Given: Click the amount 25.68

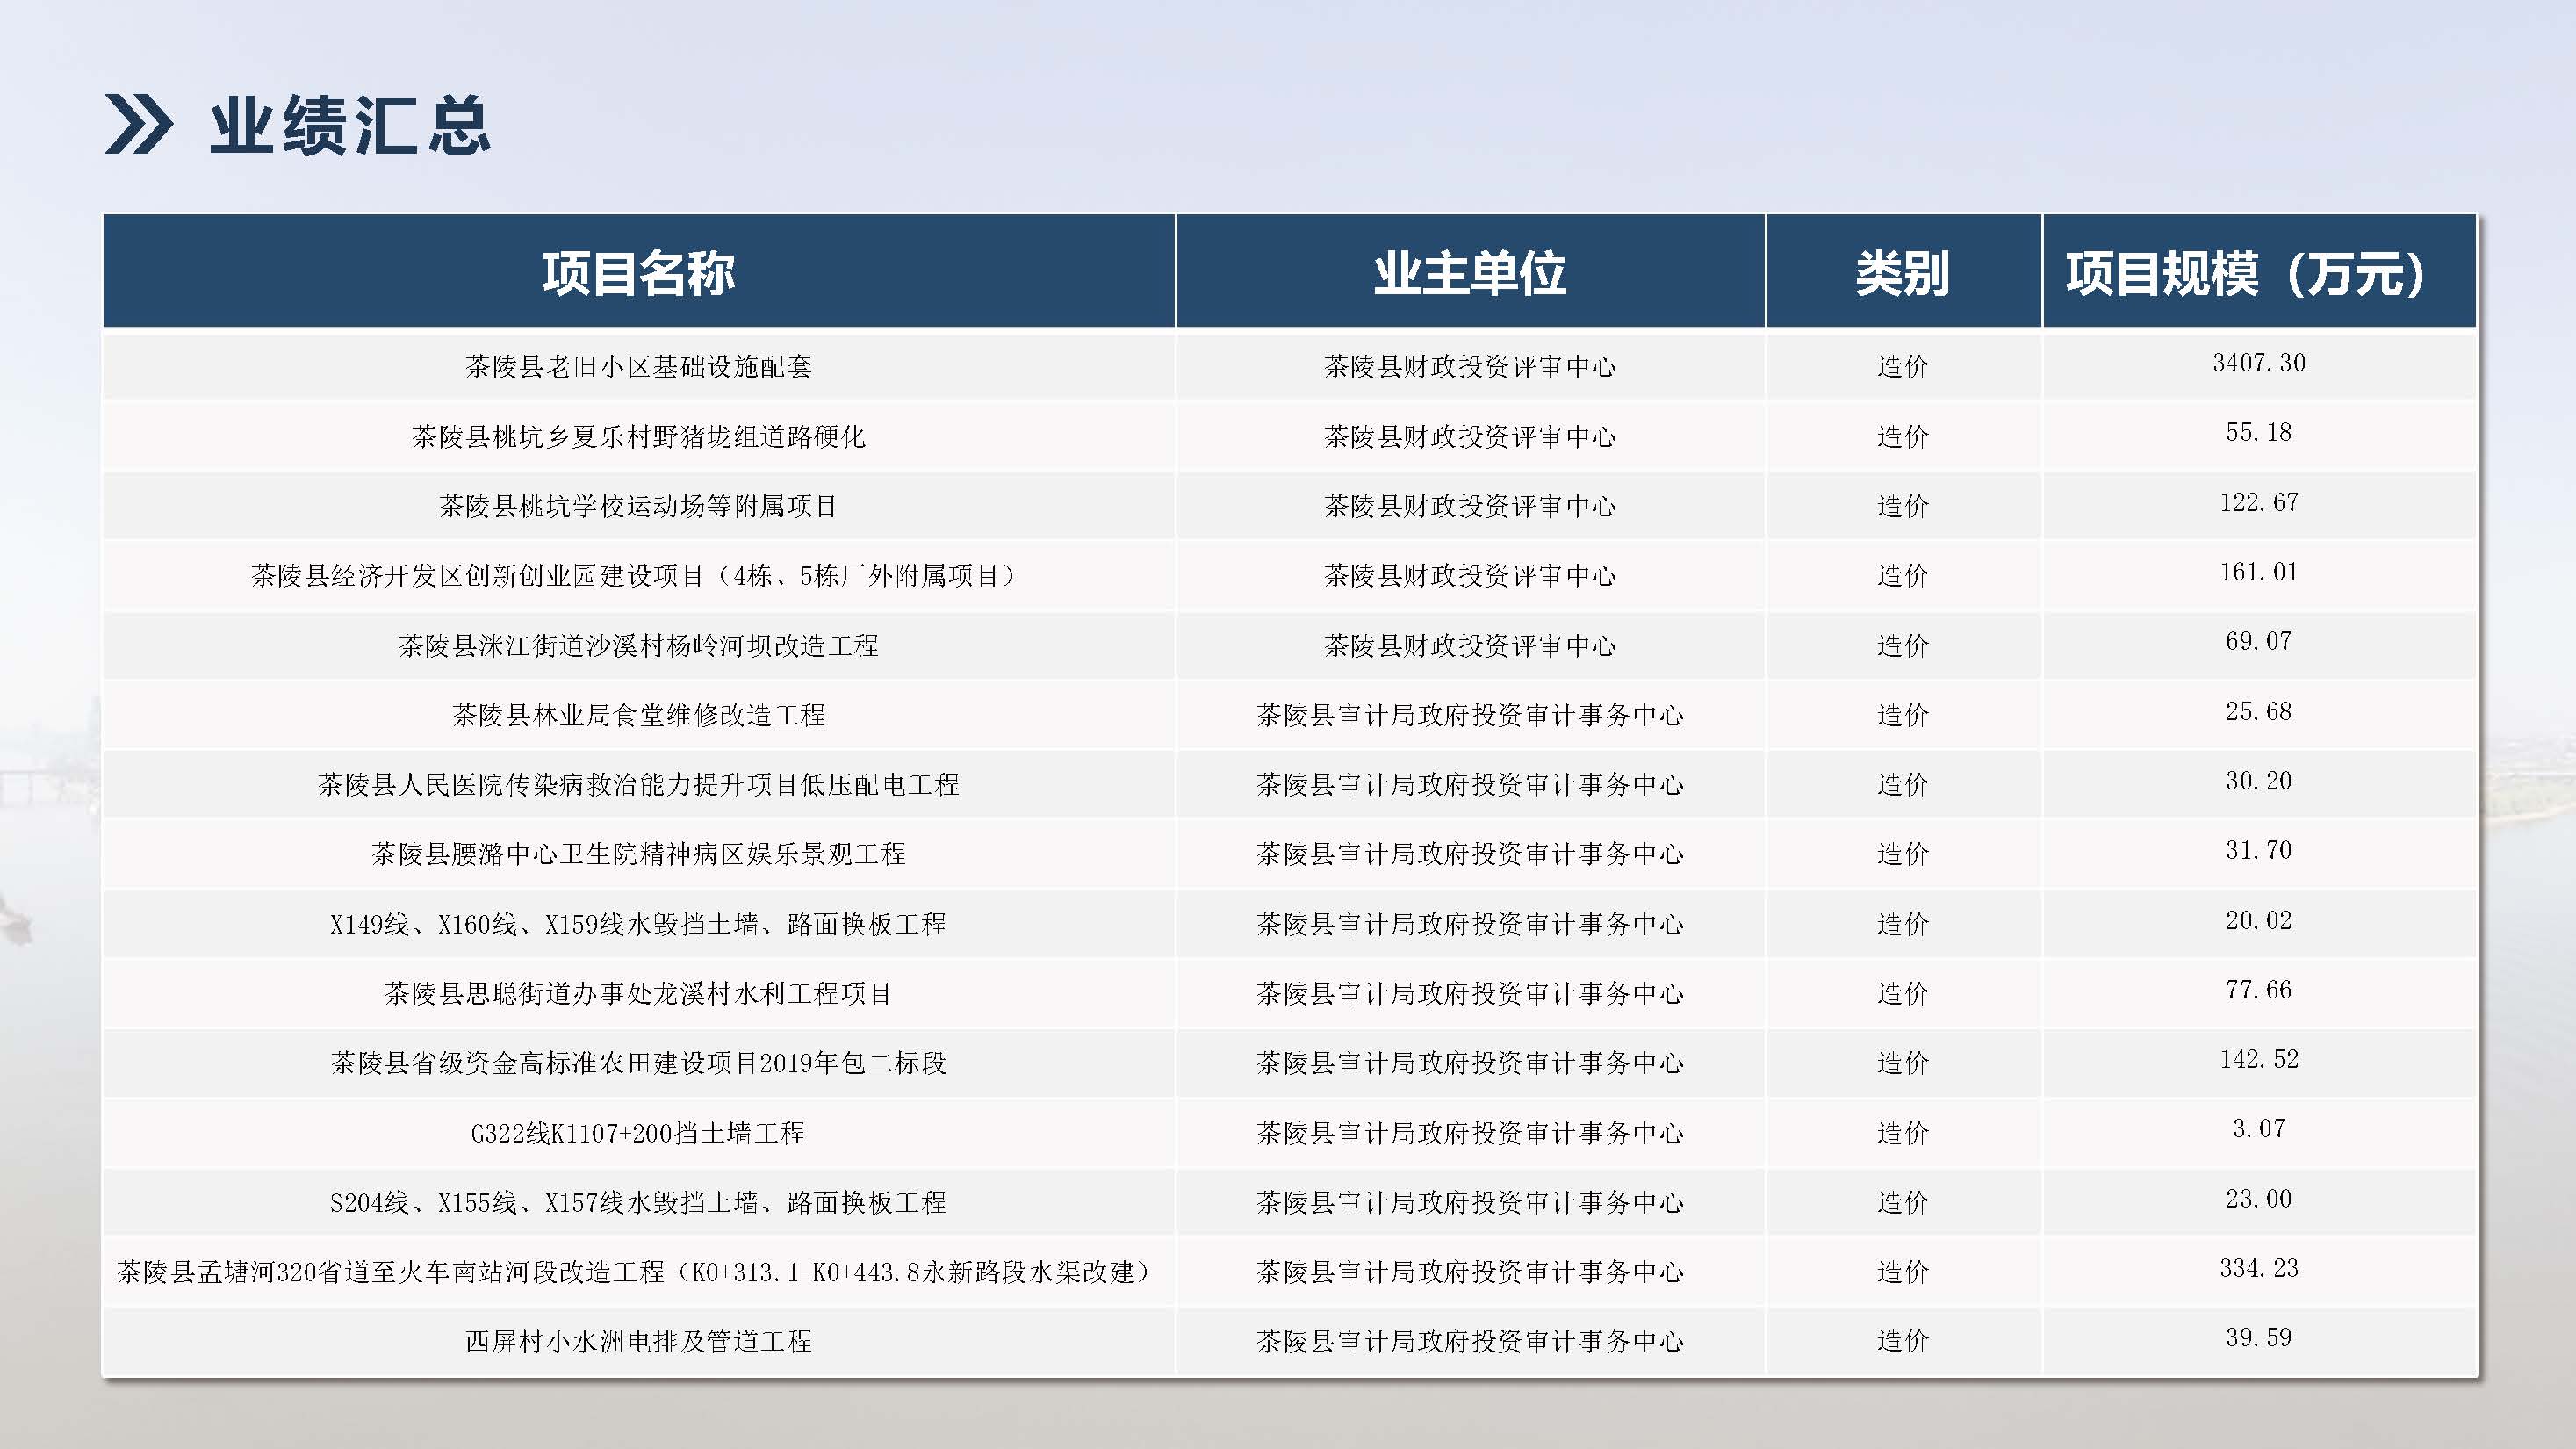Looking at the screenshot, I should click(x=2259, y=711).
